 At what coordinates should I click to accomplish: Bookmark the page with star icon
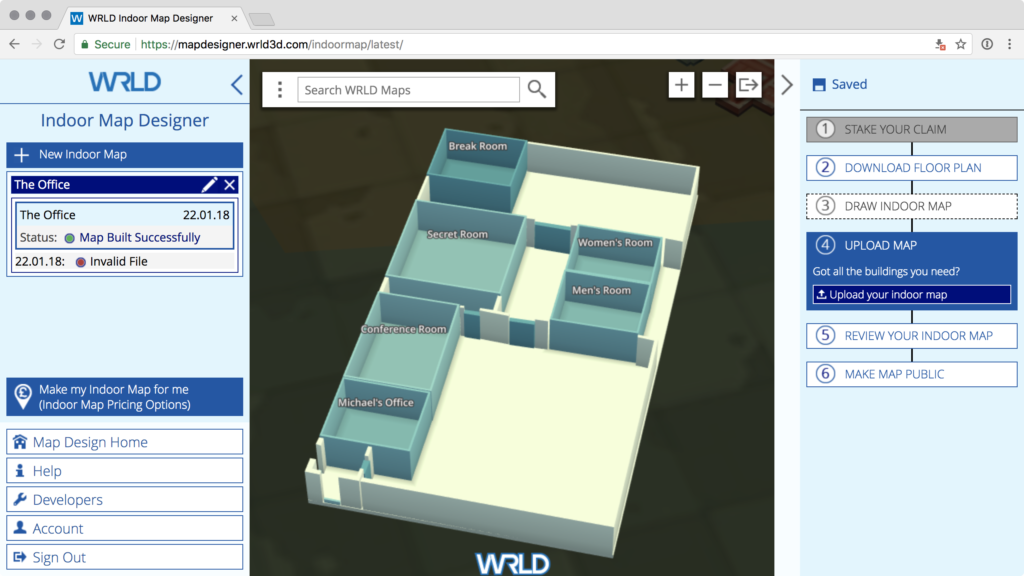coord(961,44)
